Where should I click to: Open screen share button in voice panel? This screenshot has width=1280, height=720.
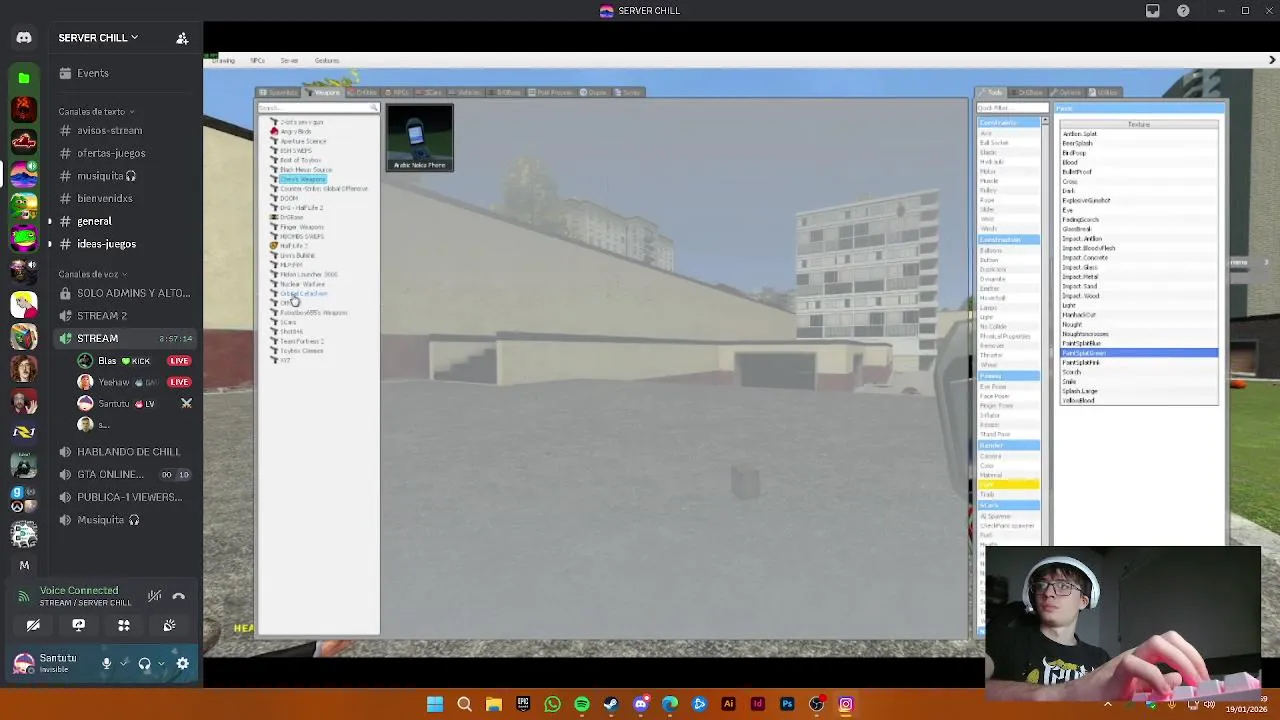pyautogui.click(x=78, y=625)
